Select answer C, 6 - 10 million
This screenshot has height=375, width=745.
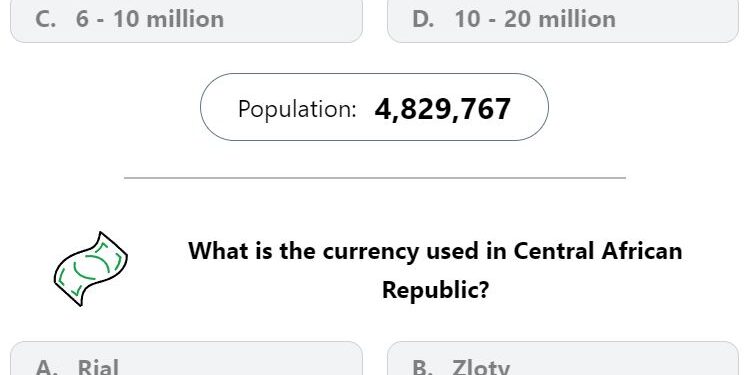(x=186, y=20)
